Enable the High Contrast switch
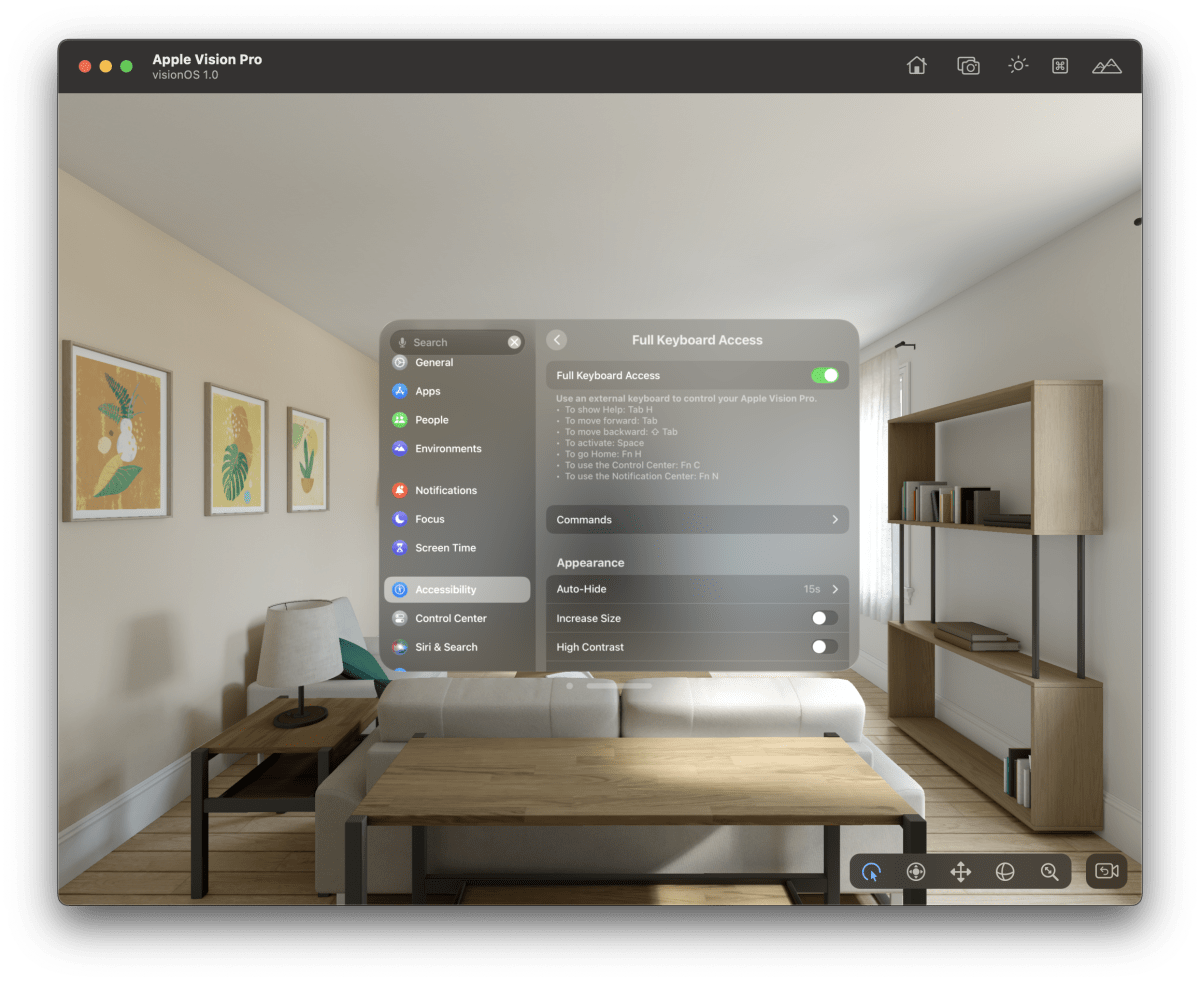This screenshot has width=1200, height=982. pos(824,647)
